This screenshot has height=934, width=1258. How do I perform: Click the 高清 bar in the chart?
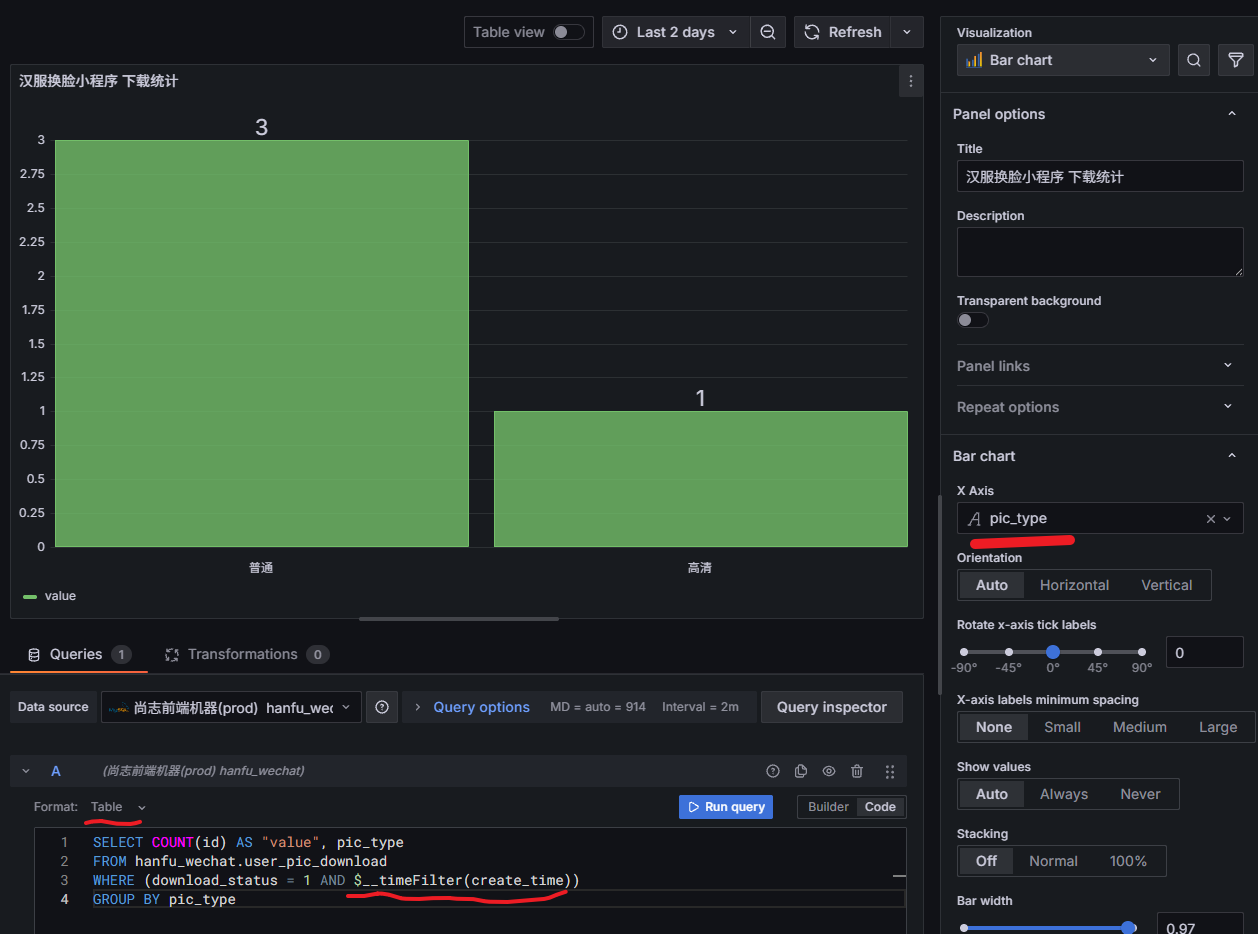[x=701, y=479]
